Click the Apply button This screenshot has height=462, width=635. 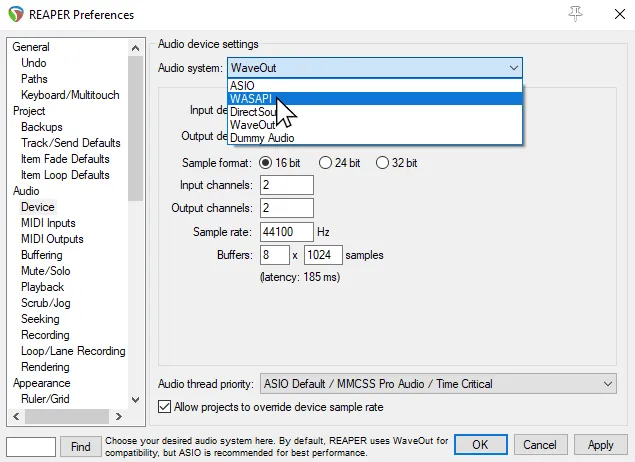click(x=601, y=445)
